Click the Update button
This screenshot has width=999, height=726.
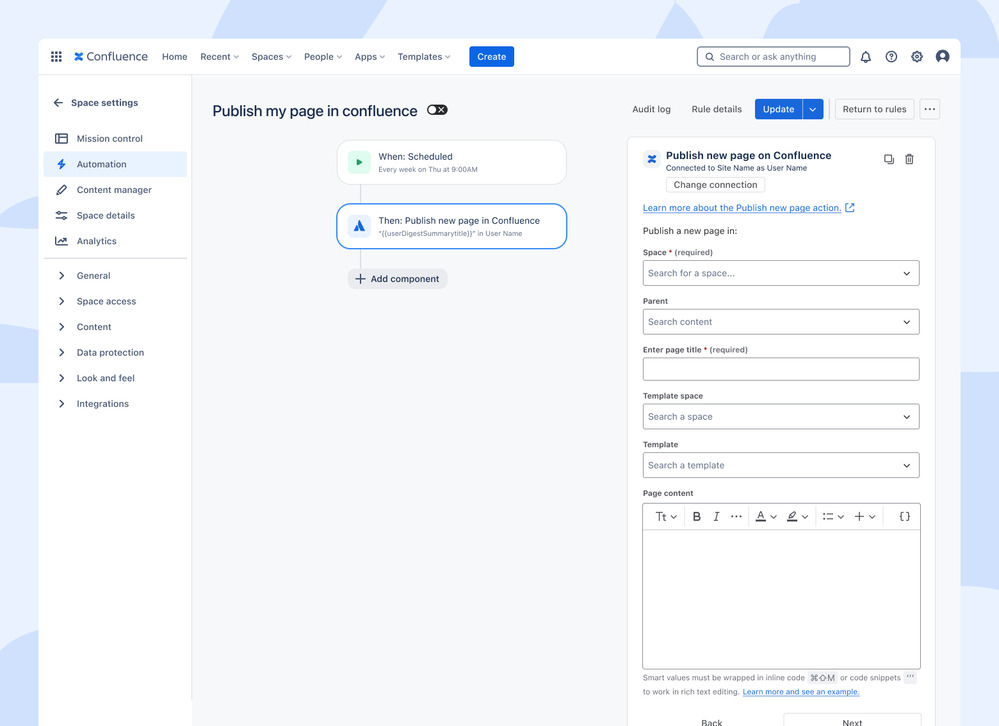click(779, 109)
